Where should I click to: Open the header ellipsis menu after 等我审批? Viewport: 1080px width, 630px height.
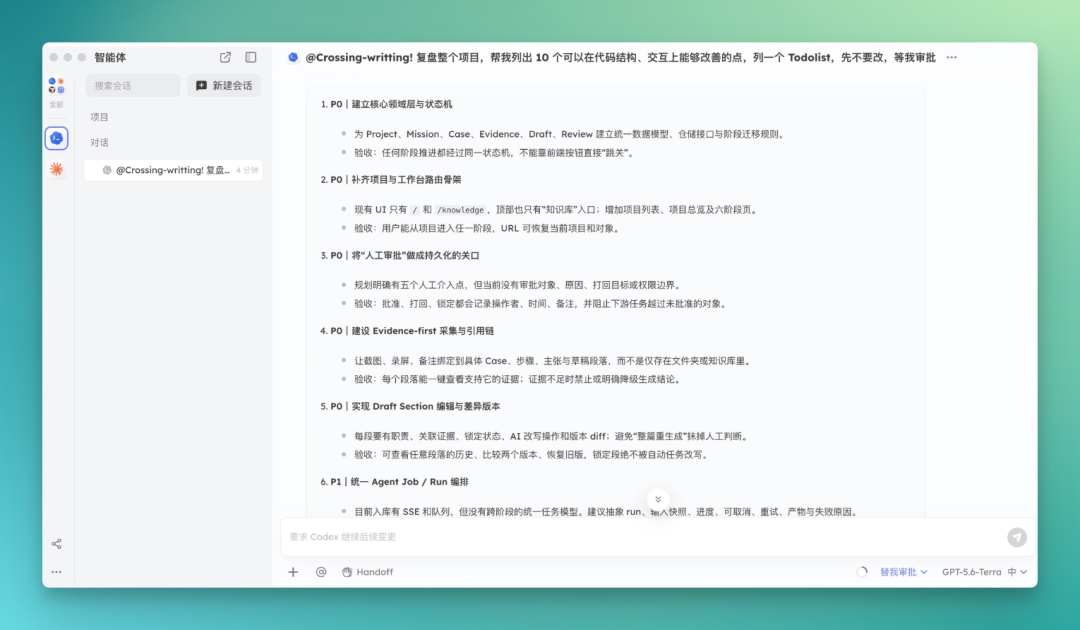(952, 57)
